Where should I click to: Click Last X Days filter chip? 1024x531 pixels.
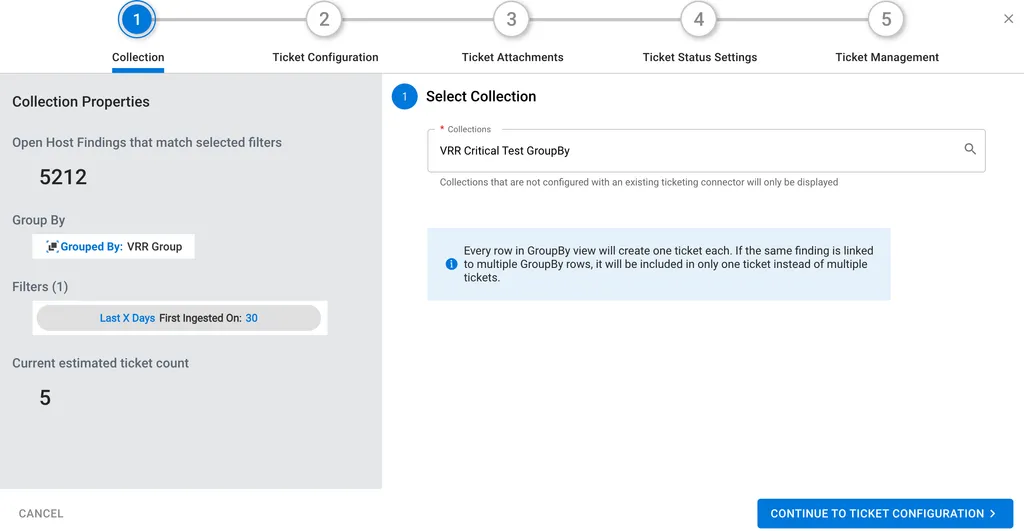click(178, 318)
